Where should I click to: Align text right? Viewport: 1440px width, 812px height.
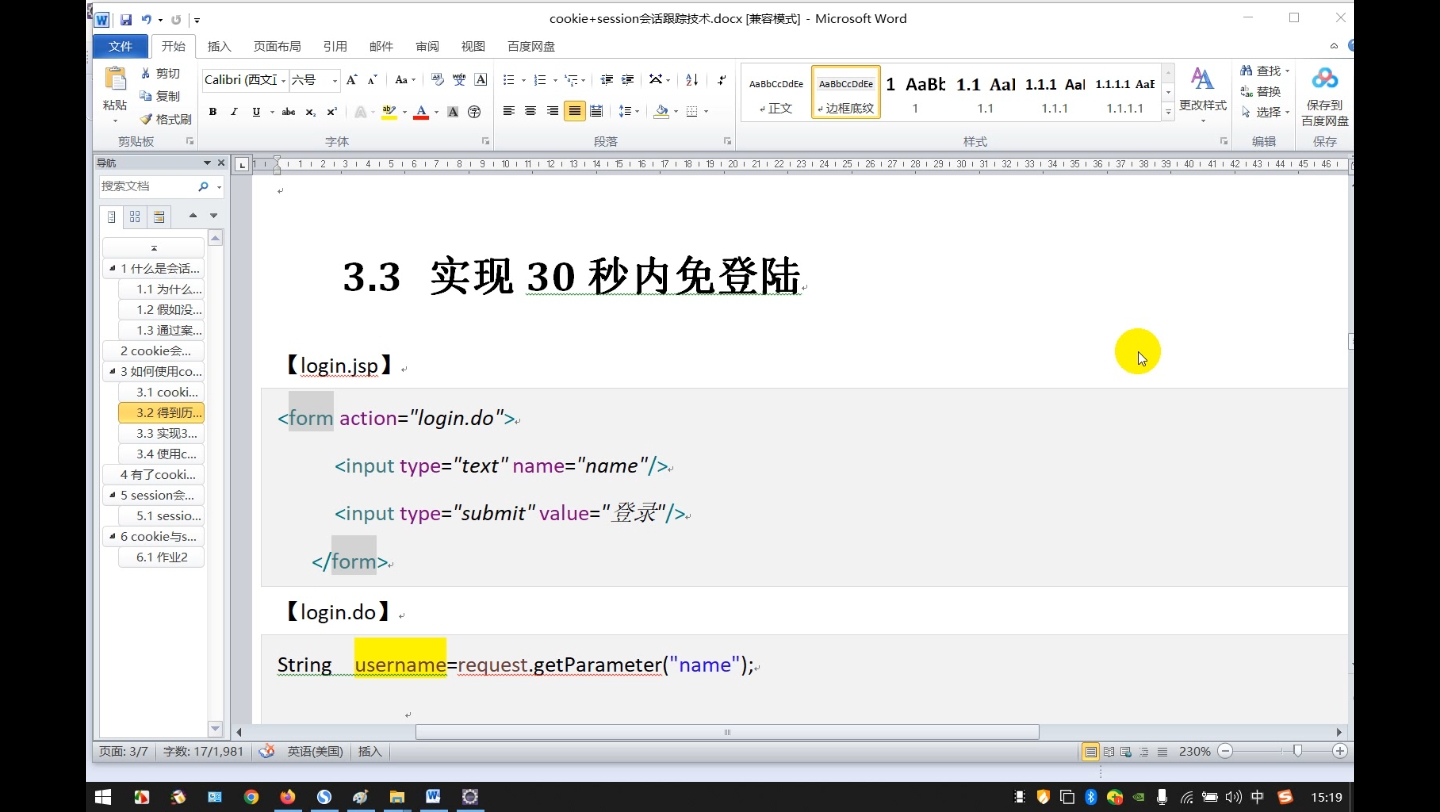[x=552, y=111]
